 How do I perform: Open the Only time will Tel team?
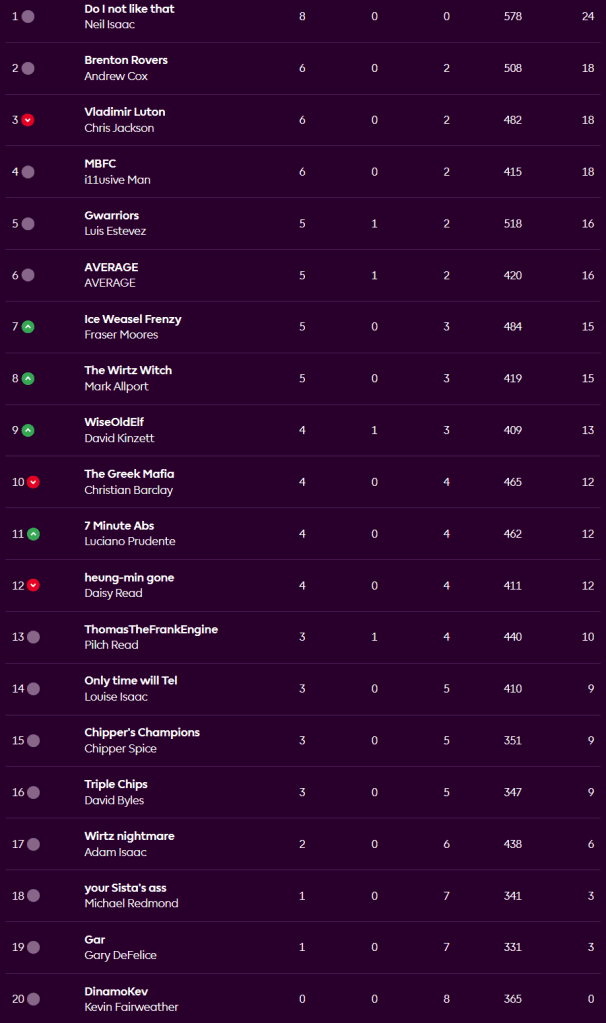click(130, 681)
